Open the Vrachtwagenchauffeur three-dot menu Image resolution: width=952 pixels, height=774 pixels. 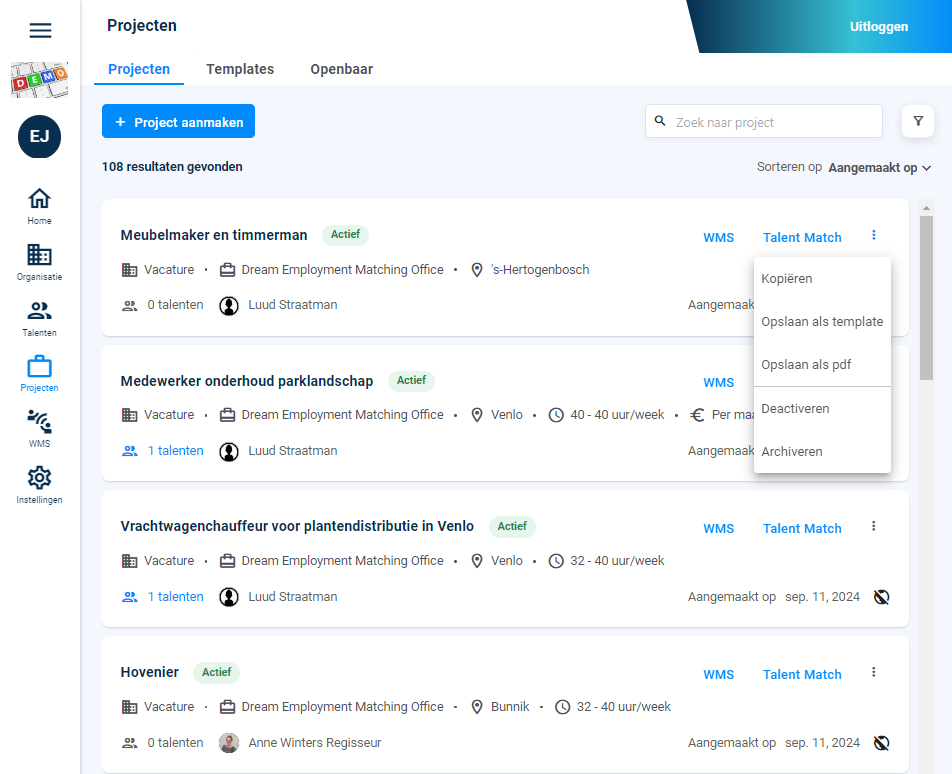coord(874,526)
